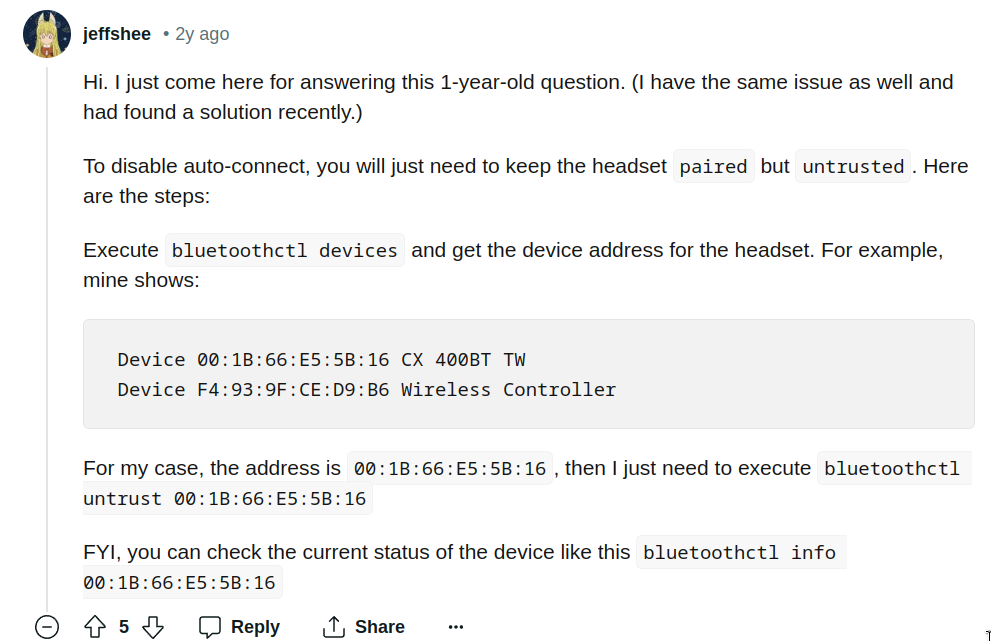This screenshot has width=991, height=641.
Task: Collapse the comment thread with minus icon
Action: [x=47, y=627]
